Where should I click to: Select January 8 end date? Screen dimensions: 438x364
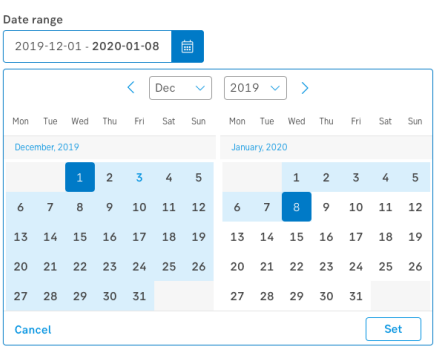tap(297, 207)
